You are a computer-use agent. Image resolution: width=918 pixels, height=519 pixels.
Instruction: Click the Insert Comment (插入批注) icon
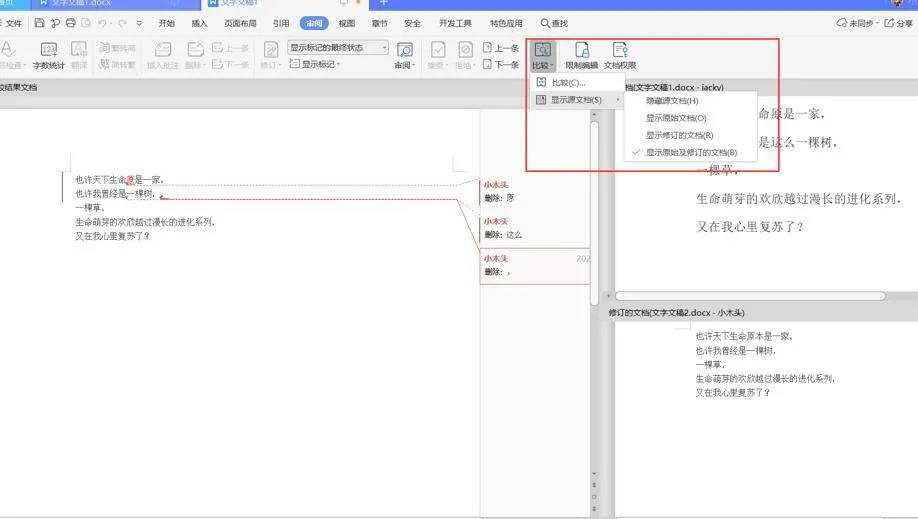(163, 55)
